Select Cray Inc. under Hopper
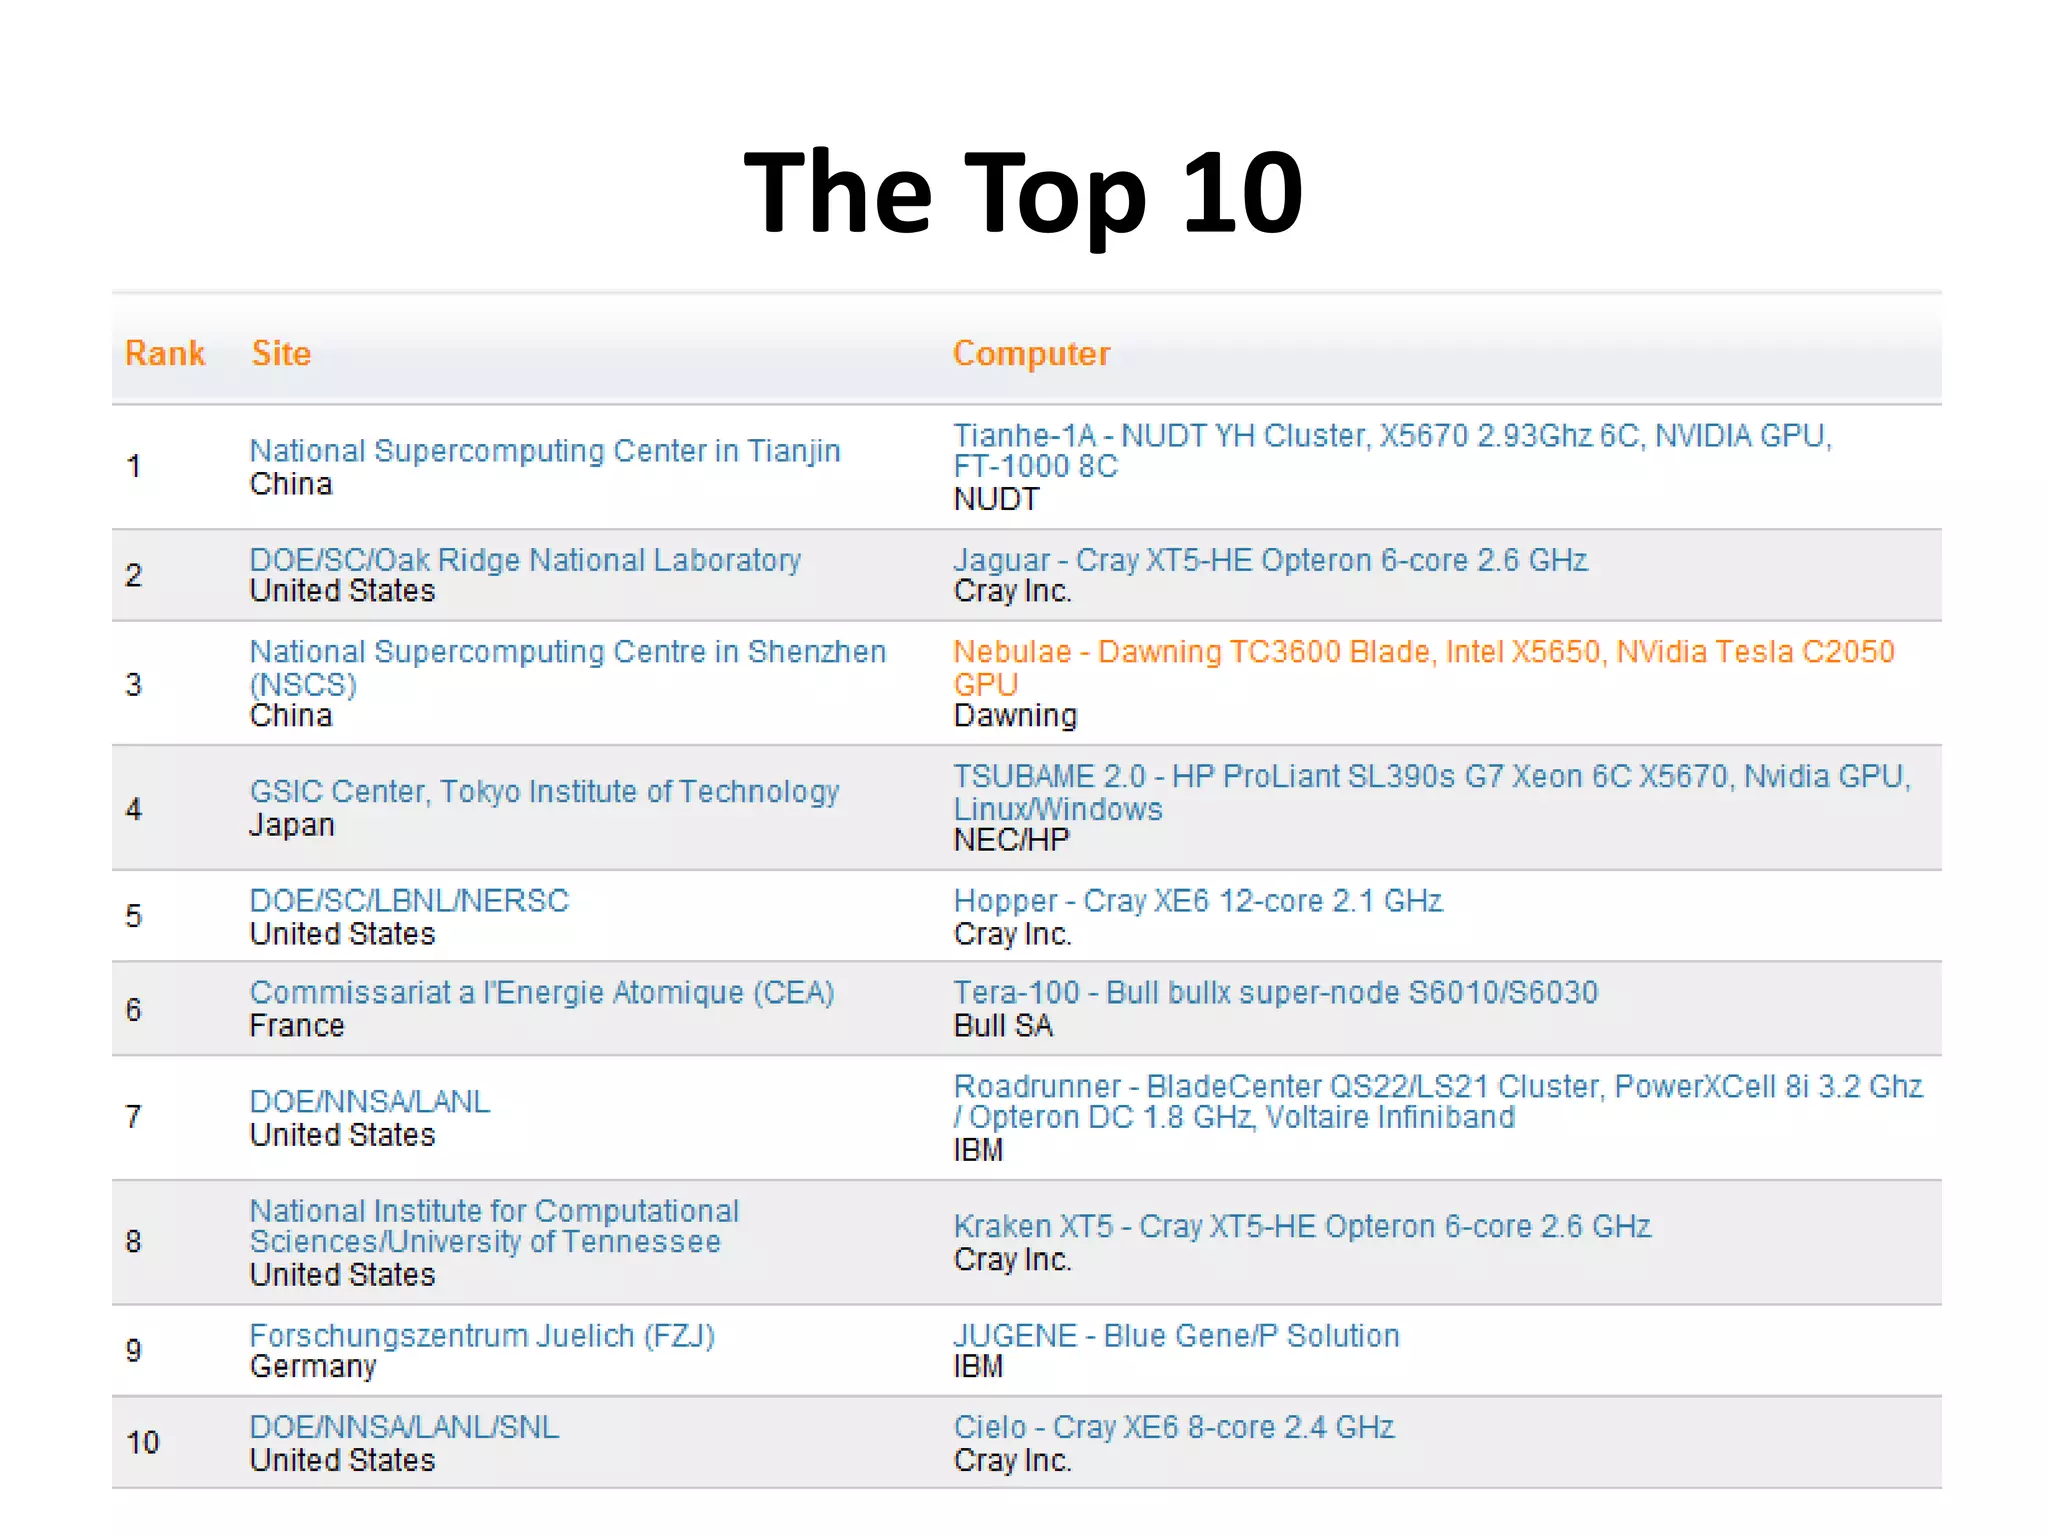The image size is (2048, 1536). (x=1012, y=934)
